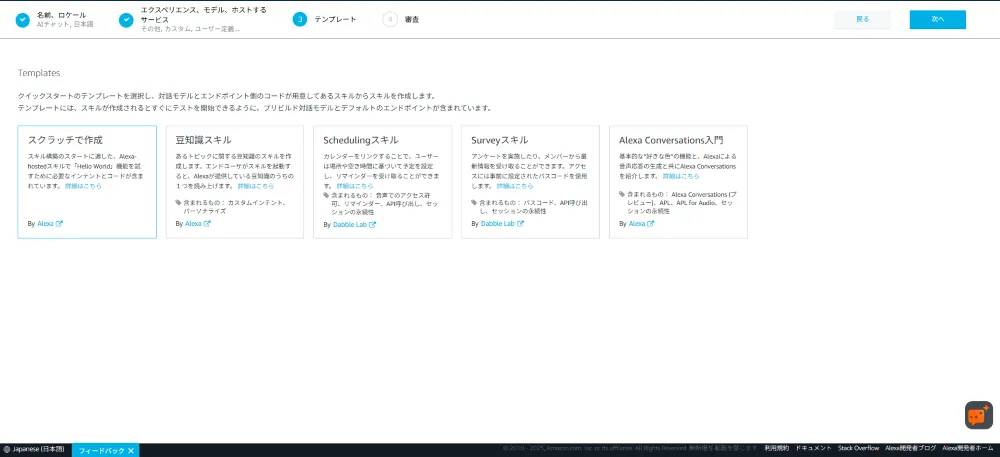Click the step 2 completed checkmark icon
The width and height of the screenshot is (1000, 457).
point(126,19)
